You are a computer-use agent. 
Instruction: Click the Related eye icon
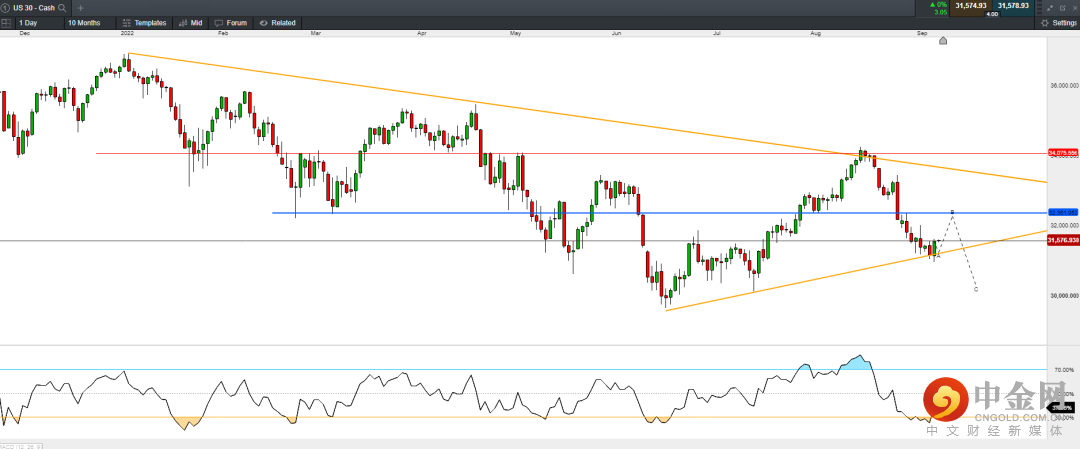tap(263, 22)
